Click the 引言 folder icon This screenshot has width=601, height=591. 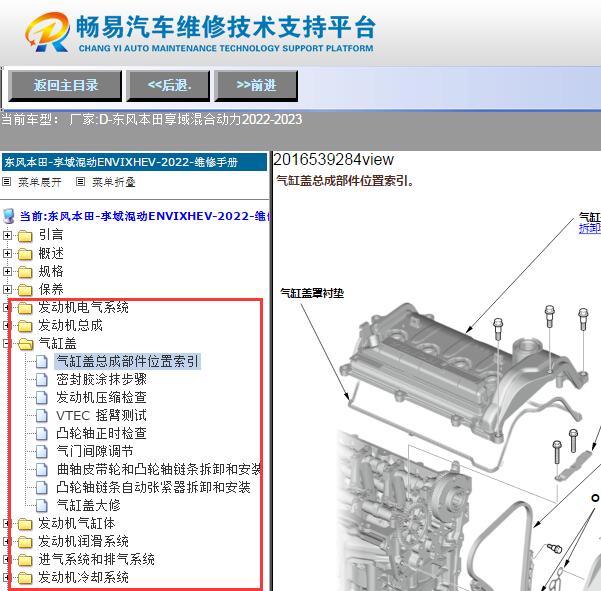click(x=25, y=236)
